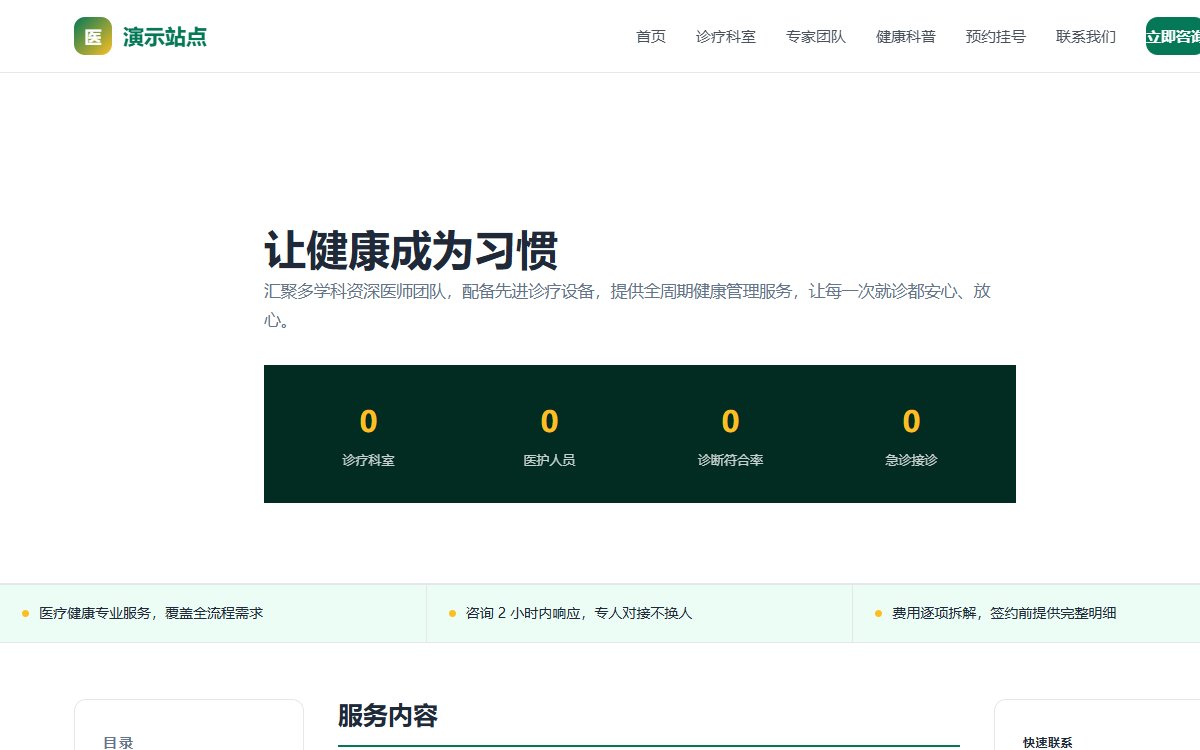
Task: Go to 首页 in navigation
Action: click(651, 37)
